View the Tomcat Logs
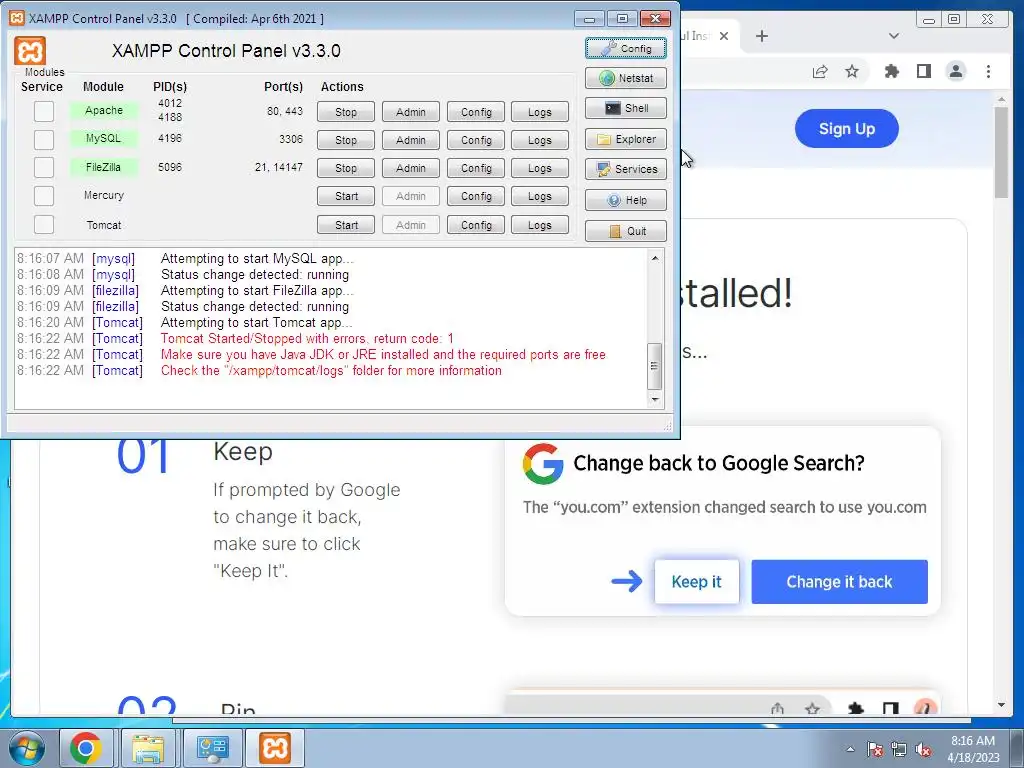The width and height of the screenshot is (1024, 768). [x=540, y=225]
